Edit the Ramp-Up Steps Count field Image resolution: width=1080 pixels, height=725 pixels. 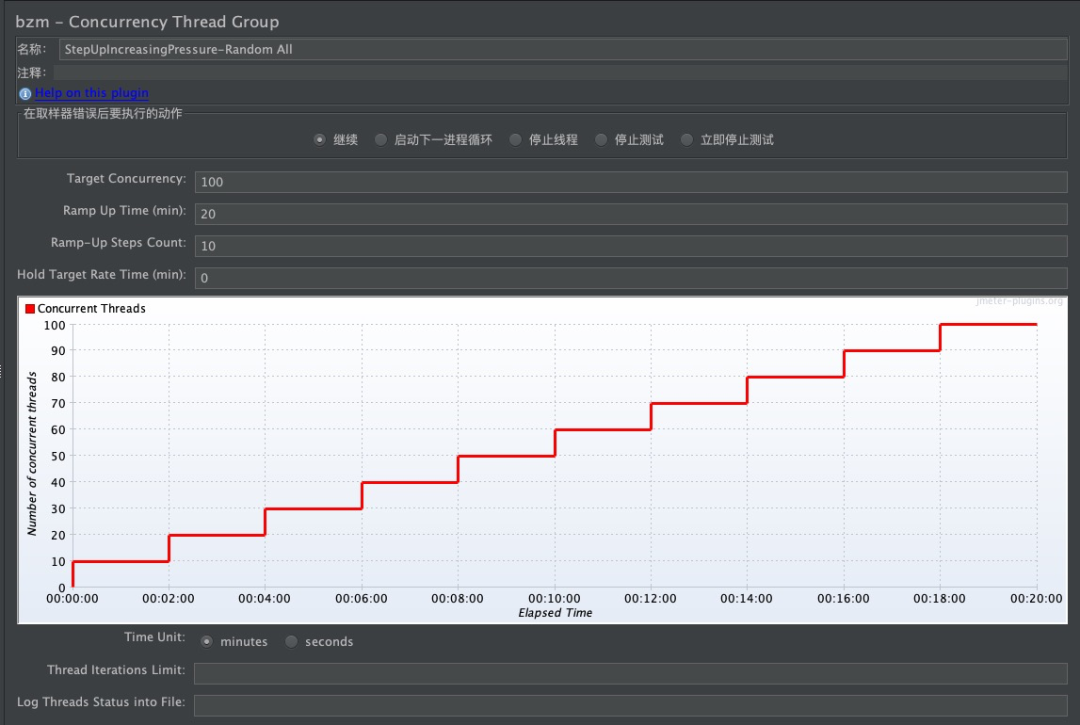click(x=630, y=246)
